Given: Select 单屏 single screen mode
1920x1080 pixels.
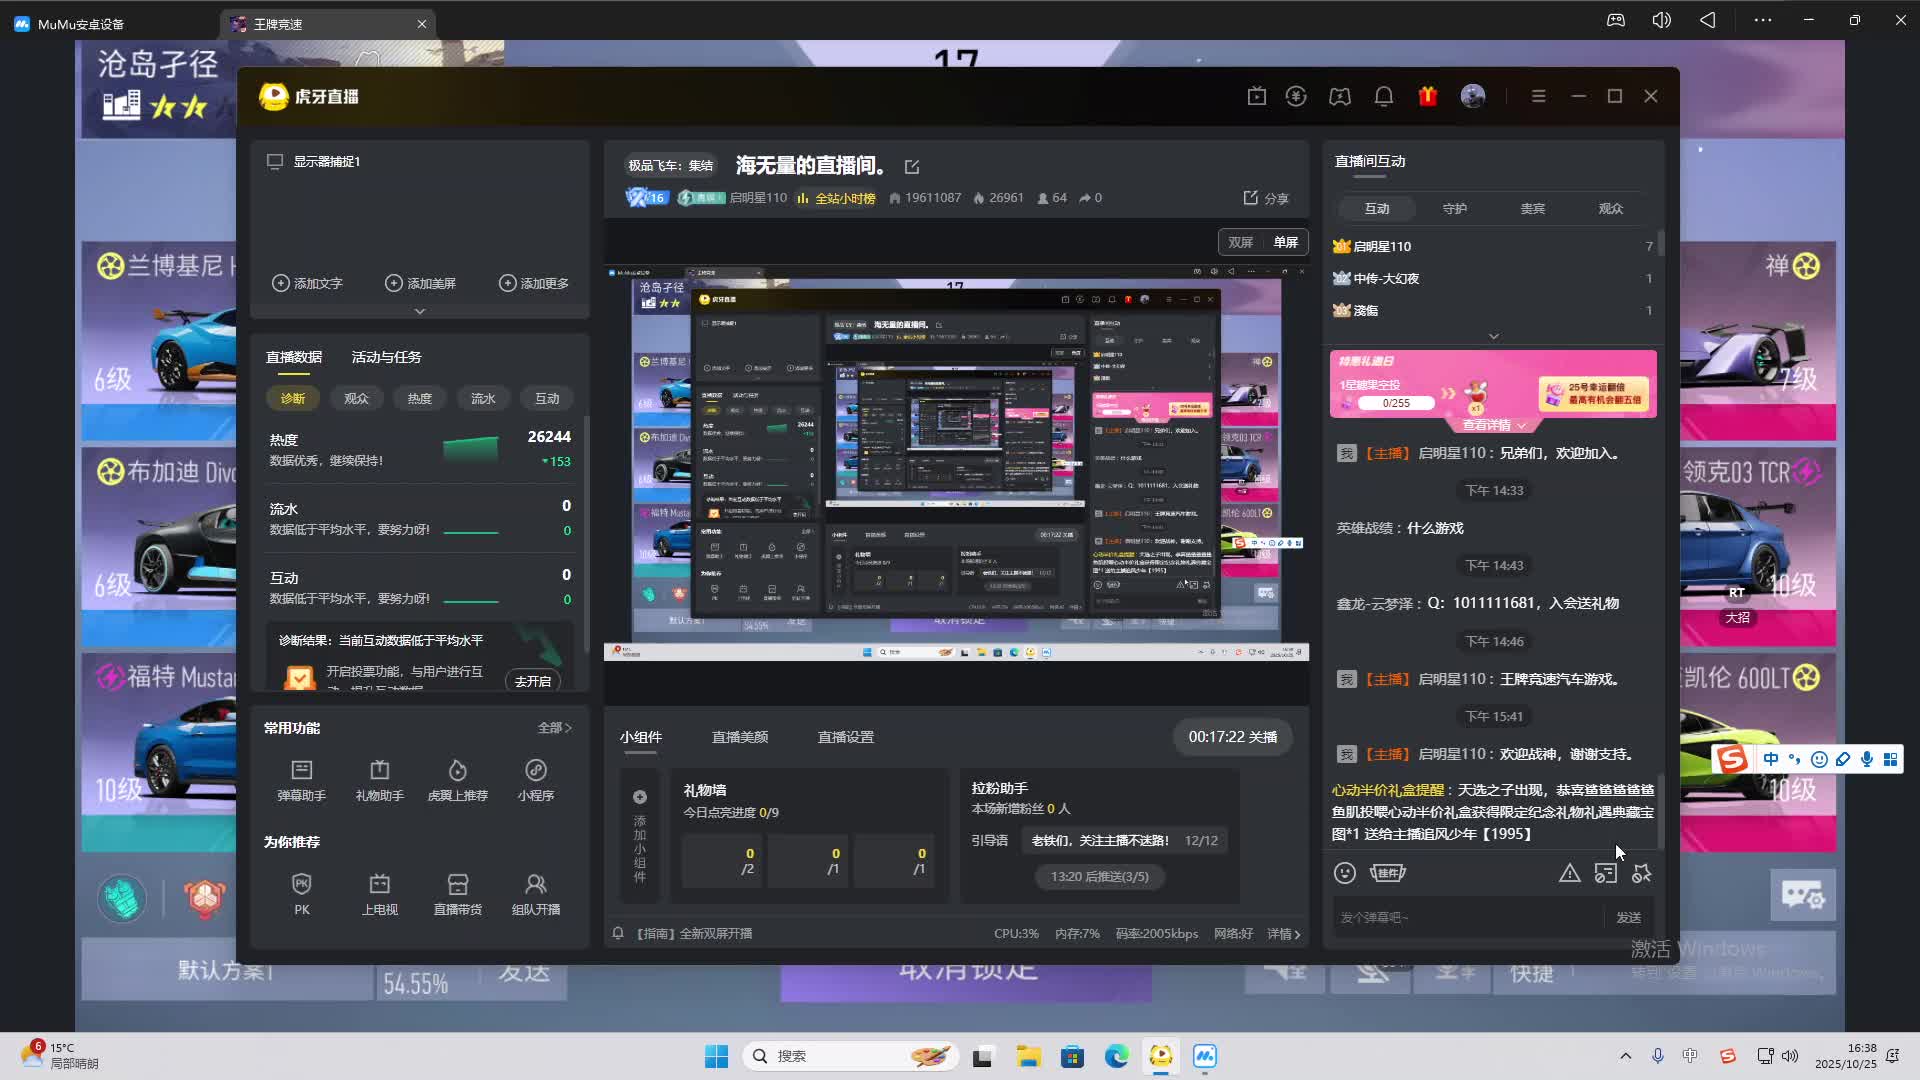Looking at the screenshot, I should tap(1285, 242).
